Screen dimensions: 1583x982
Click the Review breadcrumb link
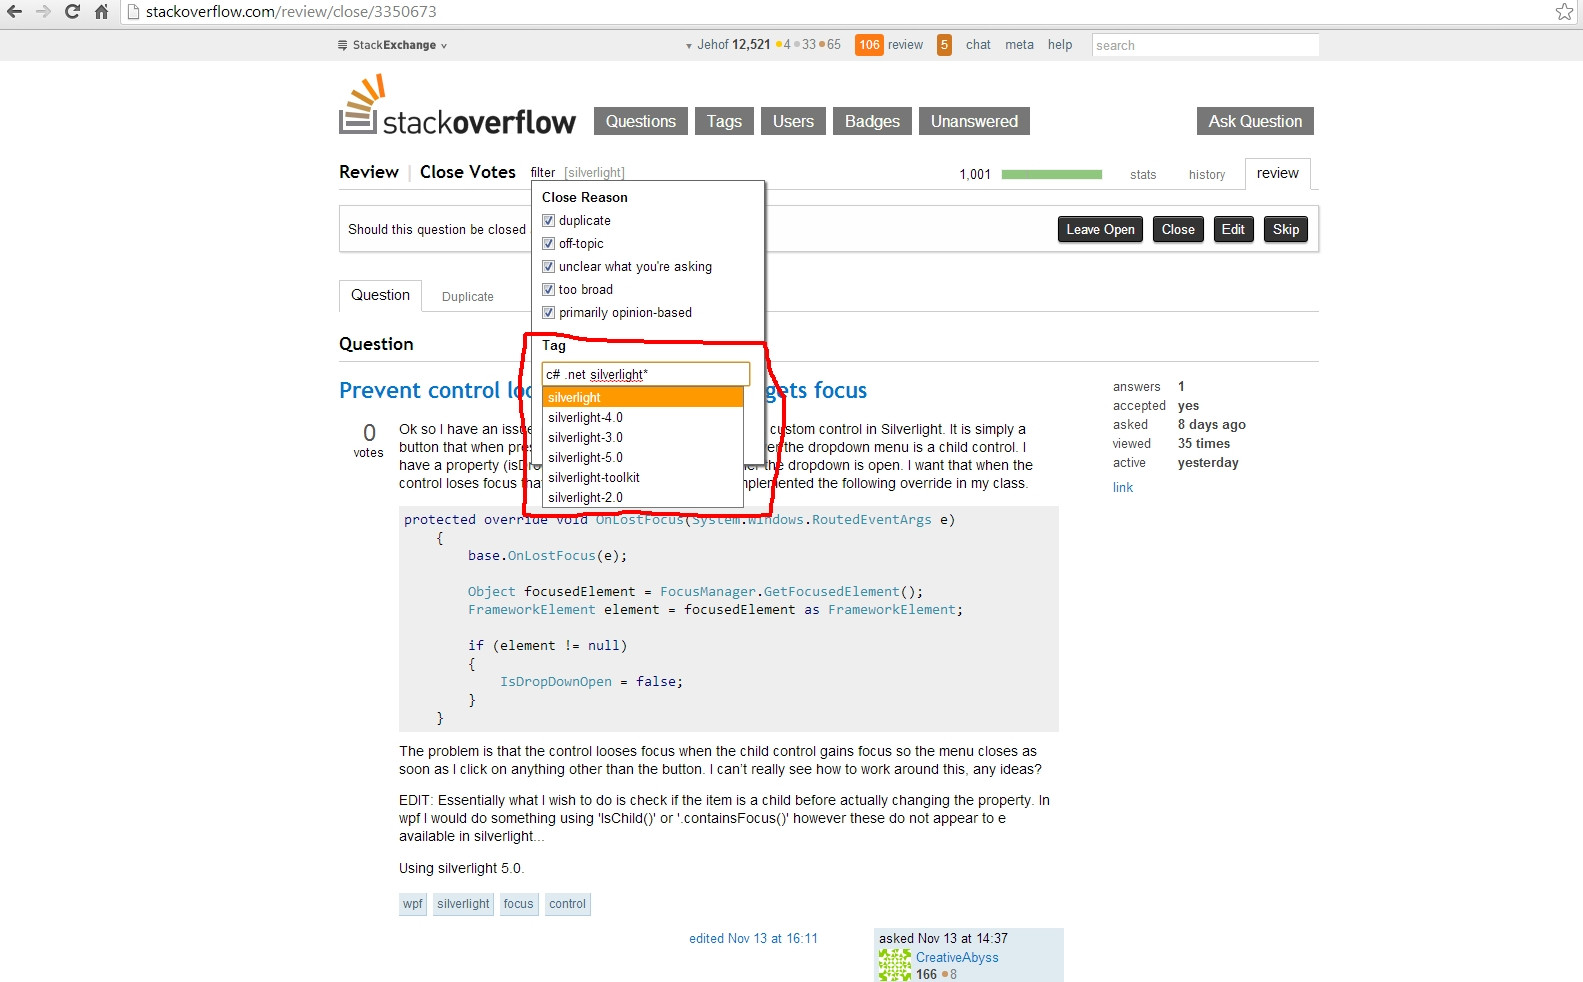click(x=369, y=172)
